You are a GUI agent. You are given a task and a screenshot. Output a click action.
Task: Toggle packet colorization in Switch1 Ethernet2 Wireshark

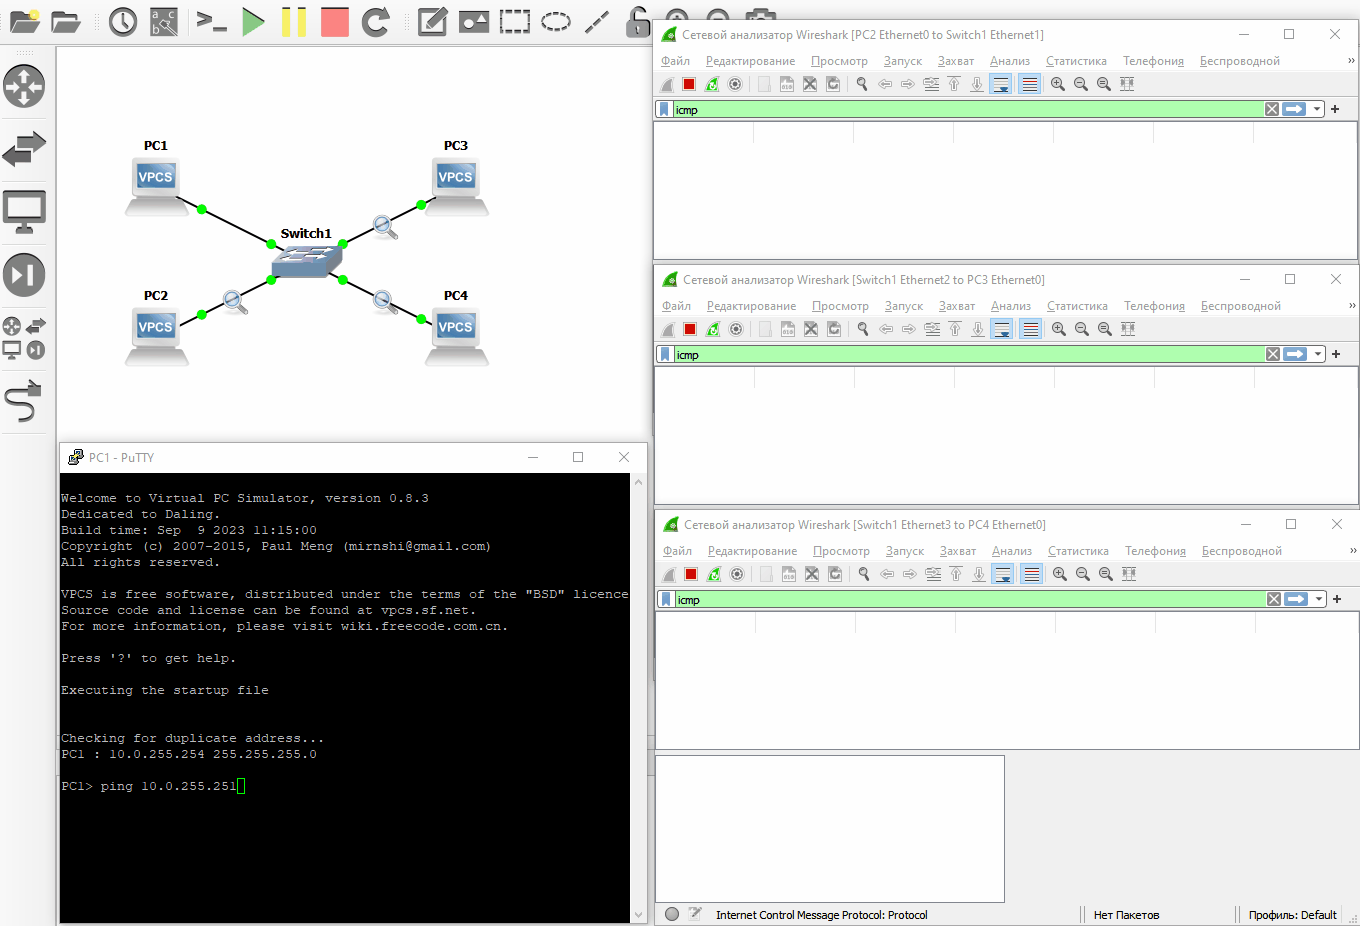[x=1031, y=329]
